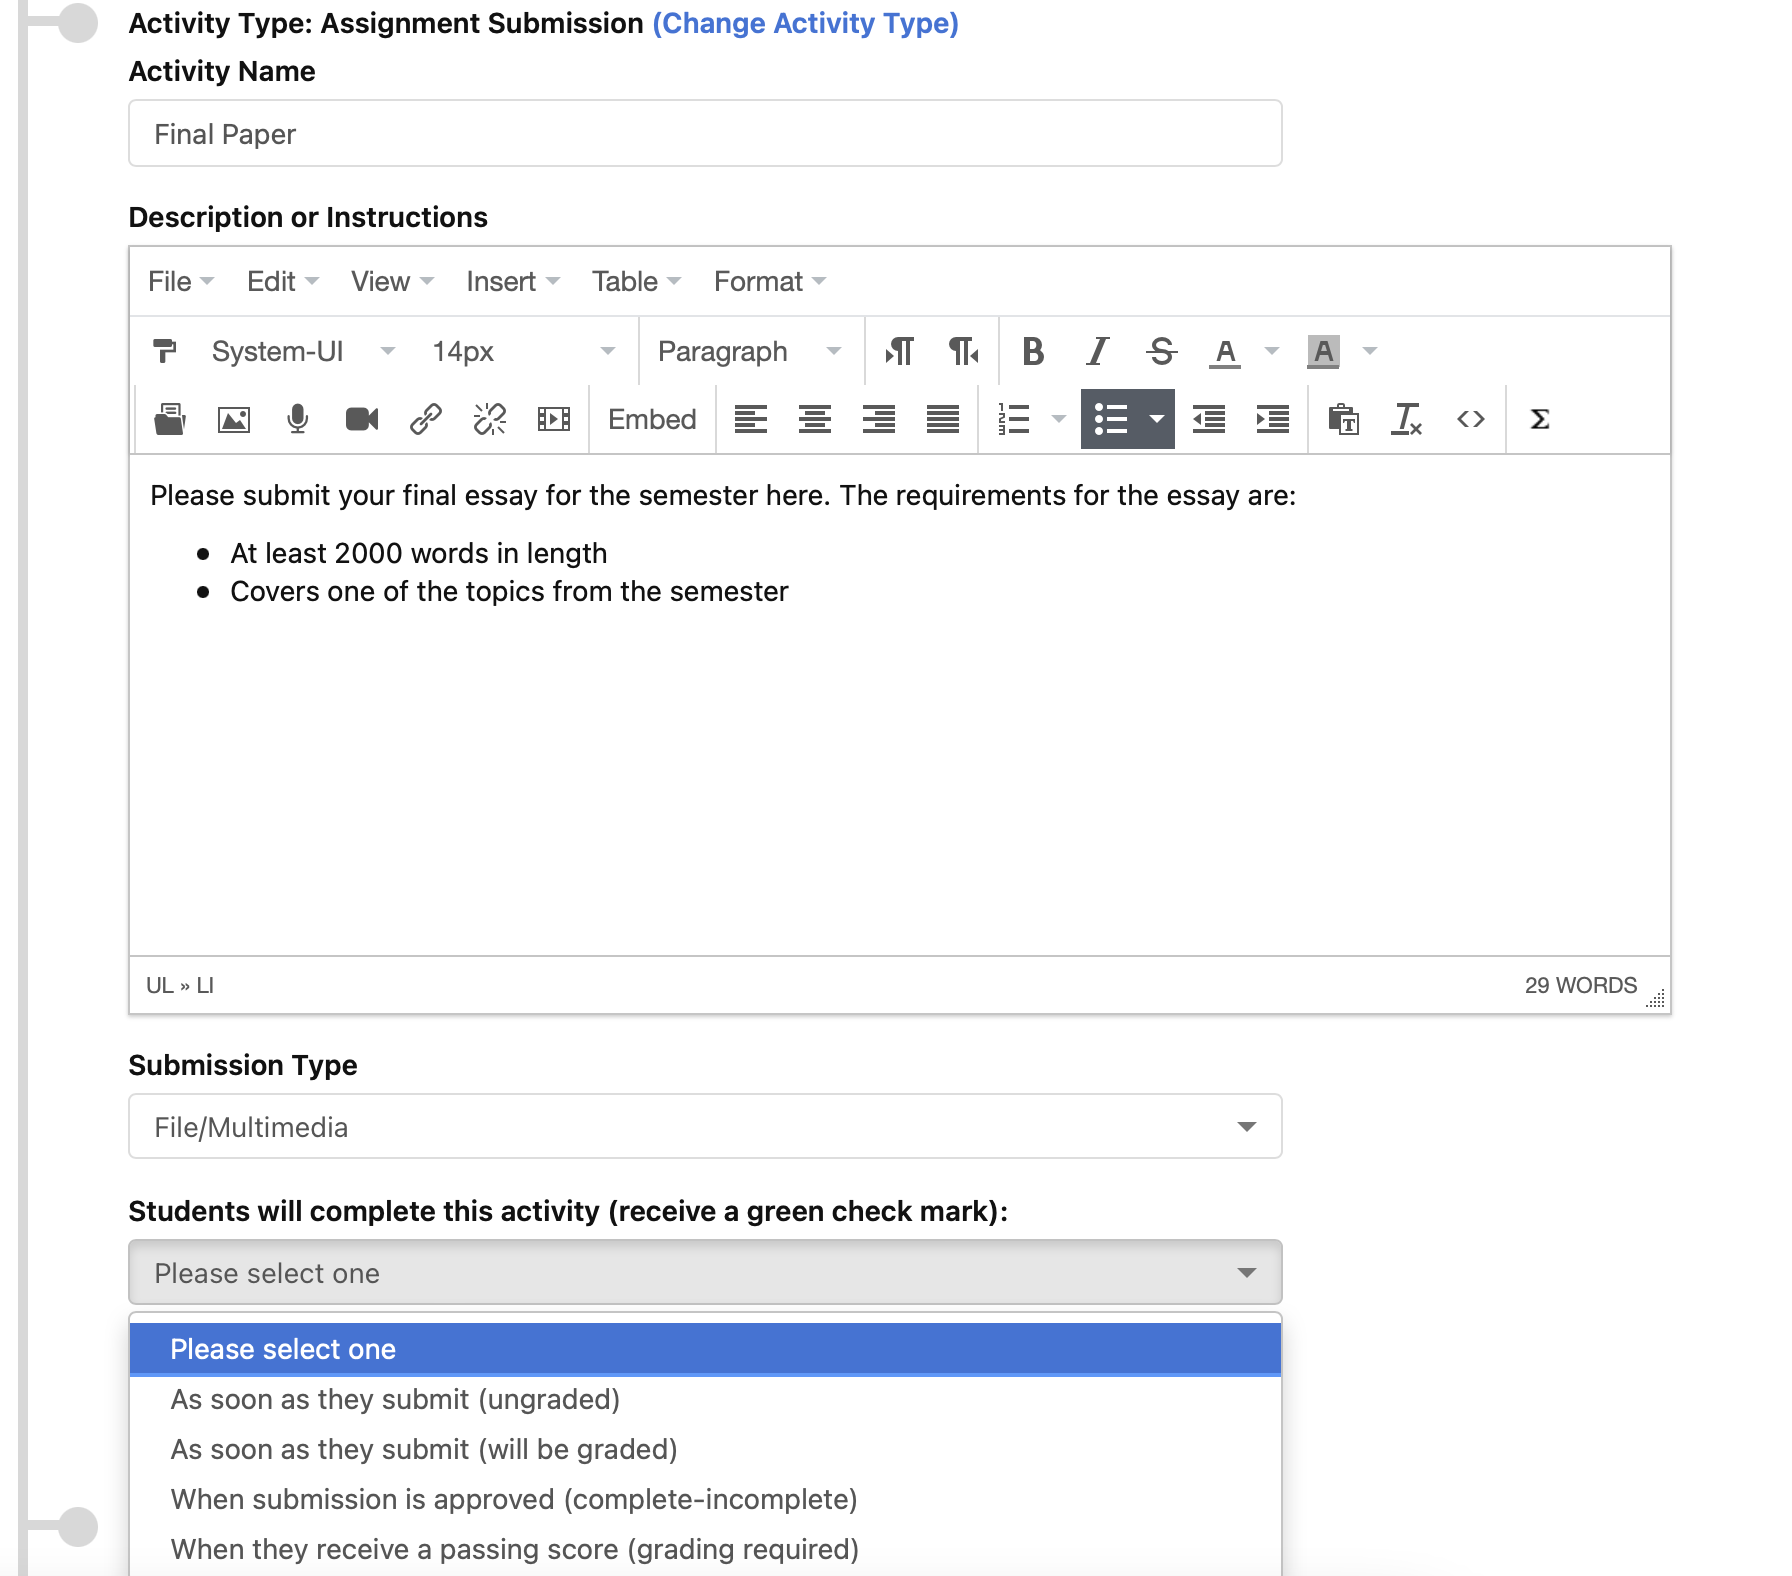Viewport: 1792px width, 1576px height.
Task: Justify the text
Action: (943, 419)
